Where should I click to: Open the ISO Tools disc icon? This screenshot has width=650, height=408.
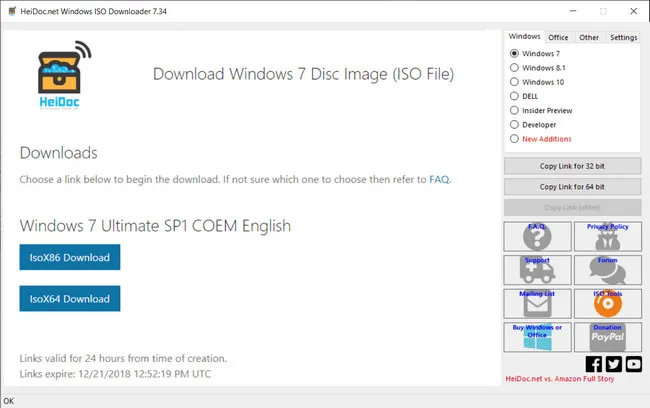(607, 304)
